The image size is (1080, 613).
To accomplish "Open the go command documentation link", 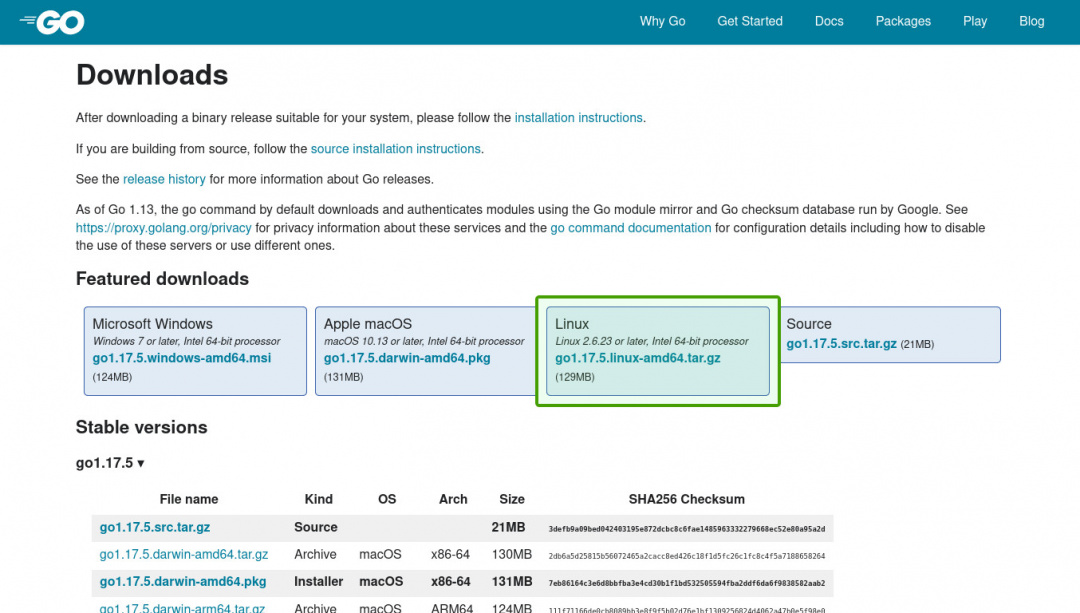I will pos(630,228).
